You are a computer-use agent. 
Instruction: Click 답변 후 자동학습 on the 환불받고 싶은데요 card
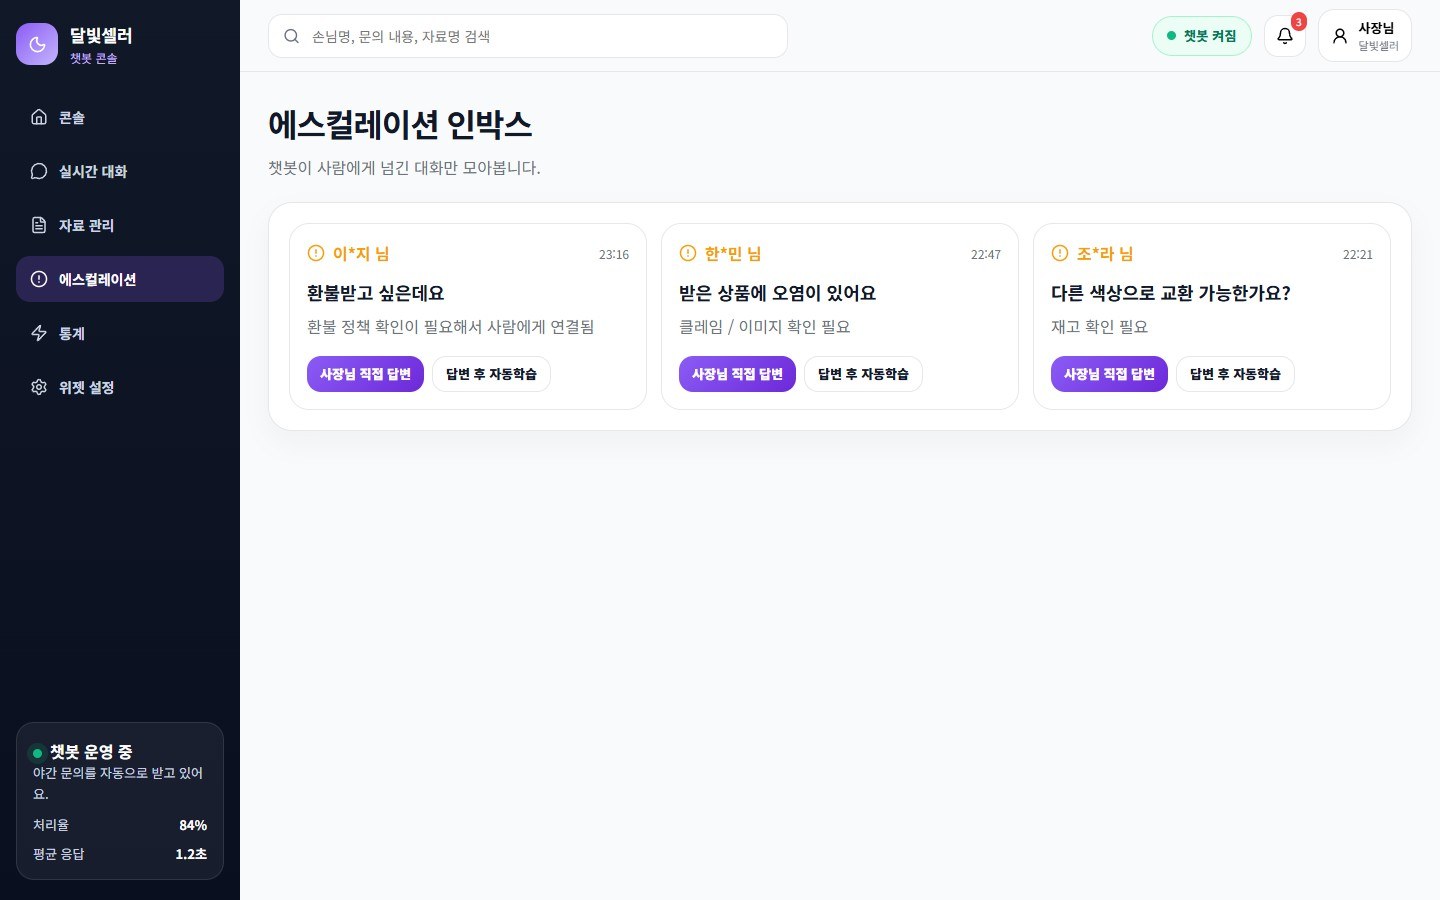[491, 374]
